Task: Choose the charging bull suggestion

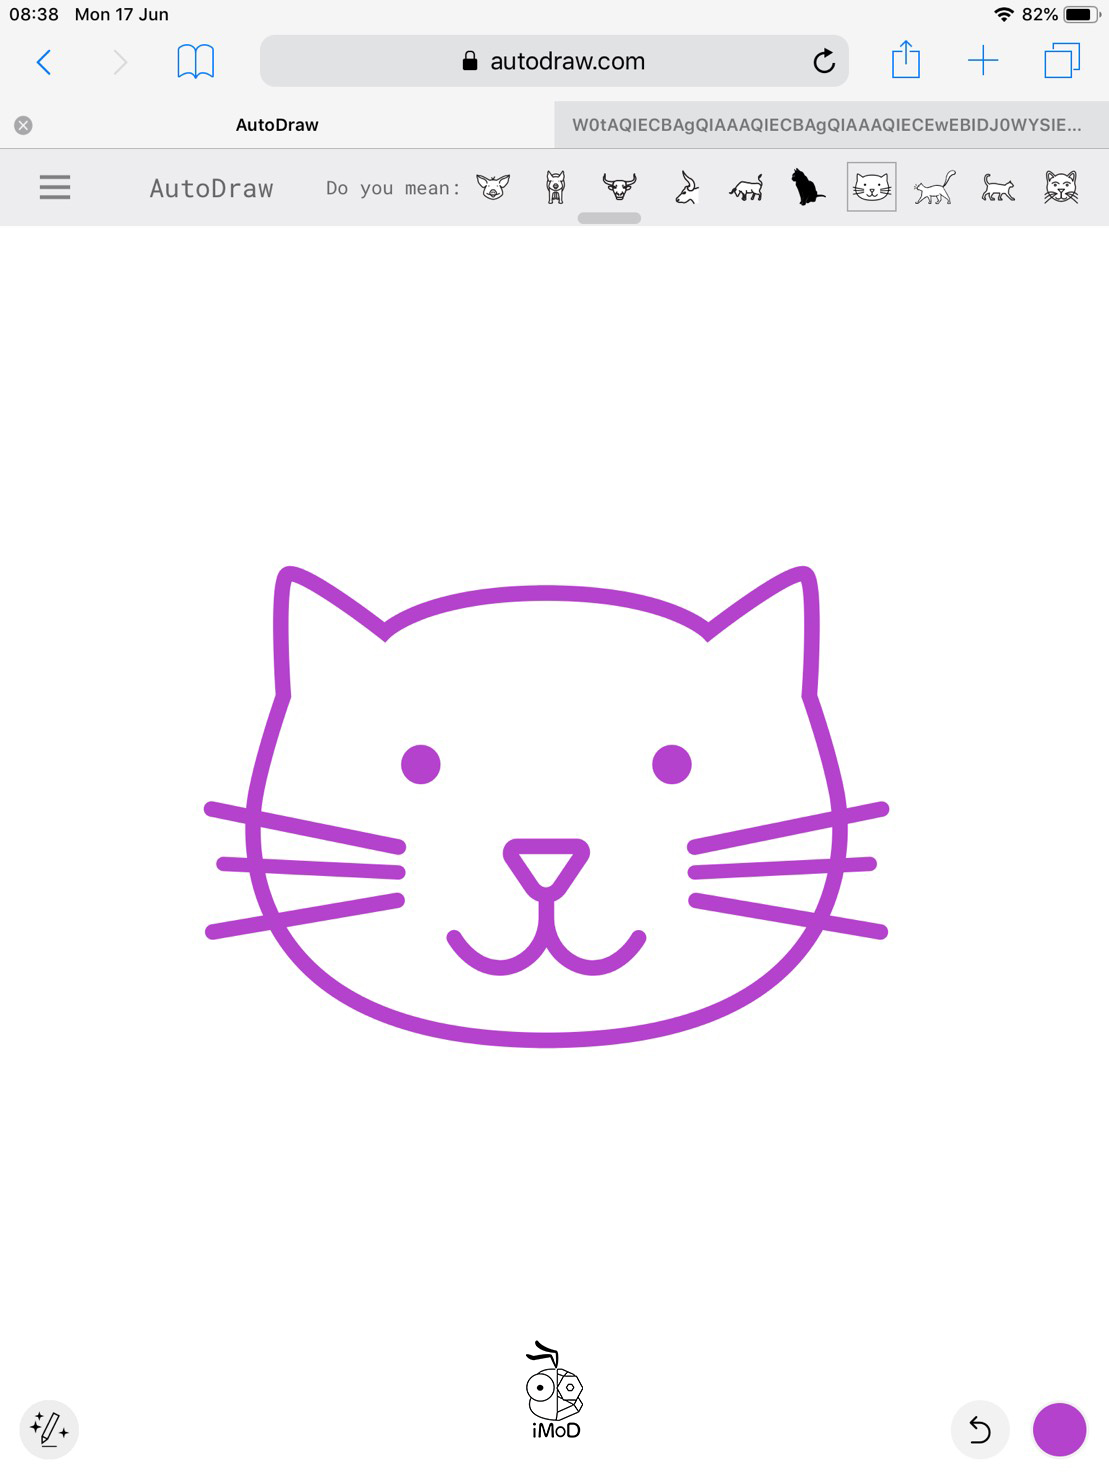Action: (x=746, y=187)
